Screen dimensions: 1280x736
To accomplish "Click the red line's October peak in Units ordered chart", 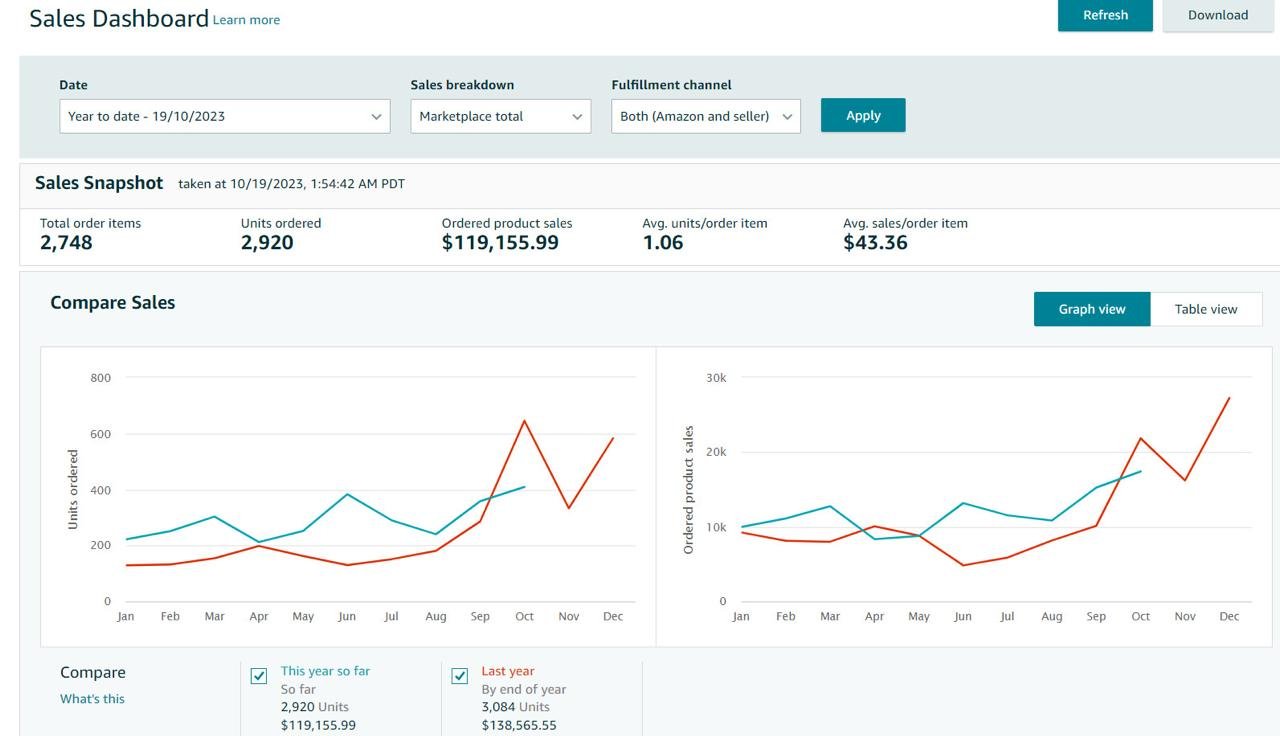I will (x=524, y=421).
